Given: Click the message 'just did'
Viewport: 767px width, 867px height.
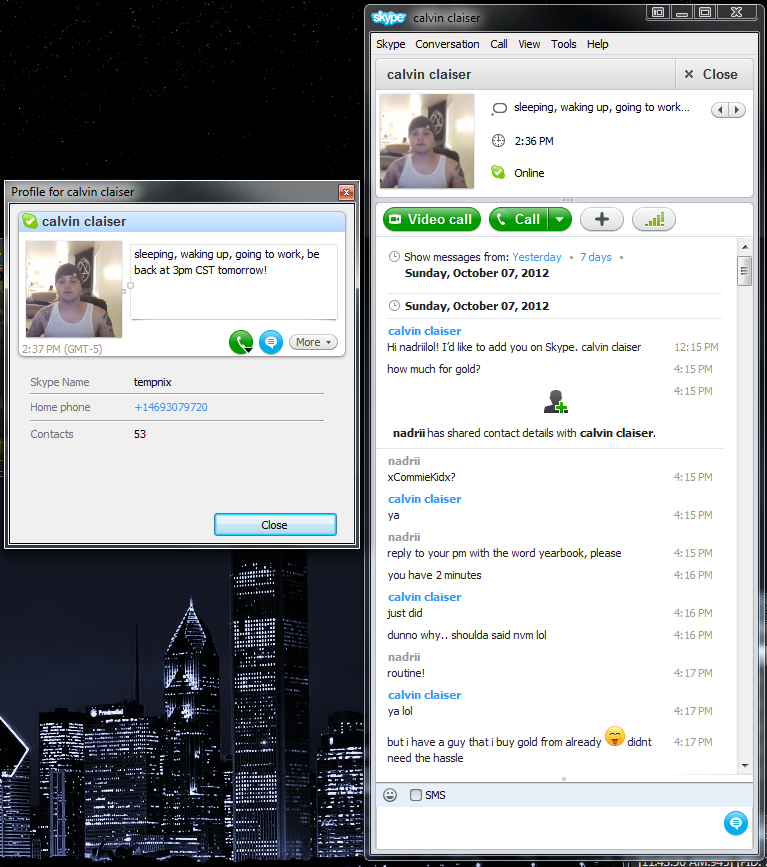Looking at the screenshot, I should (x=405, y=613).
